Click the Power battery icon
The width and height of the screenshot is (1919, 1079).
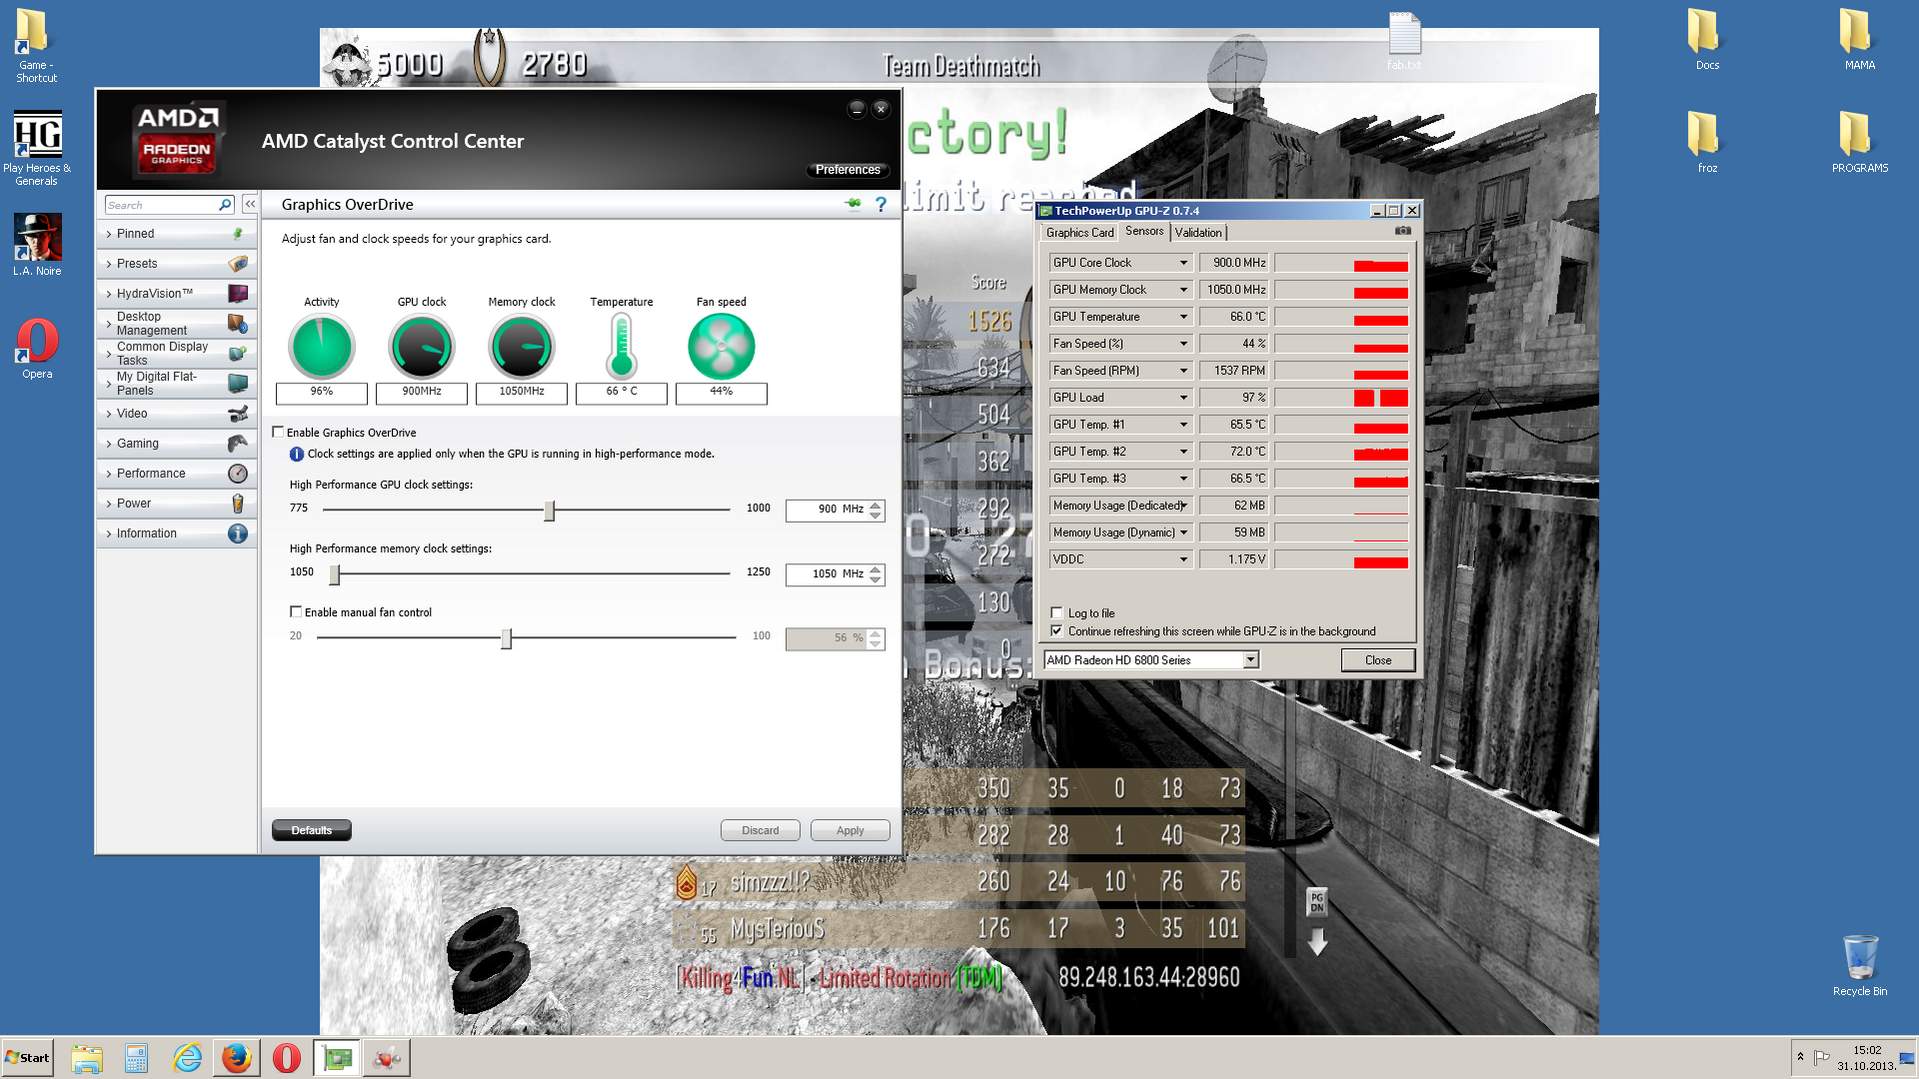[x=238, y=504]
